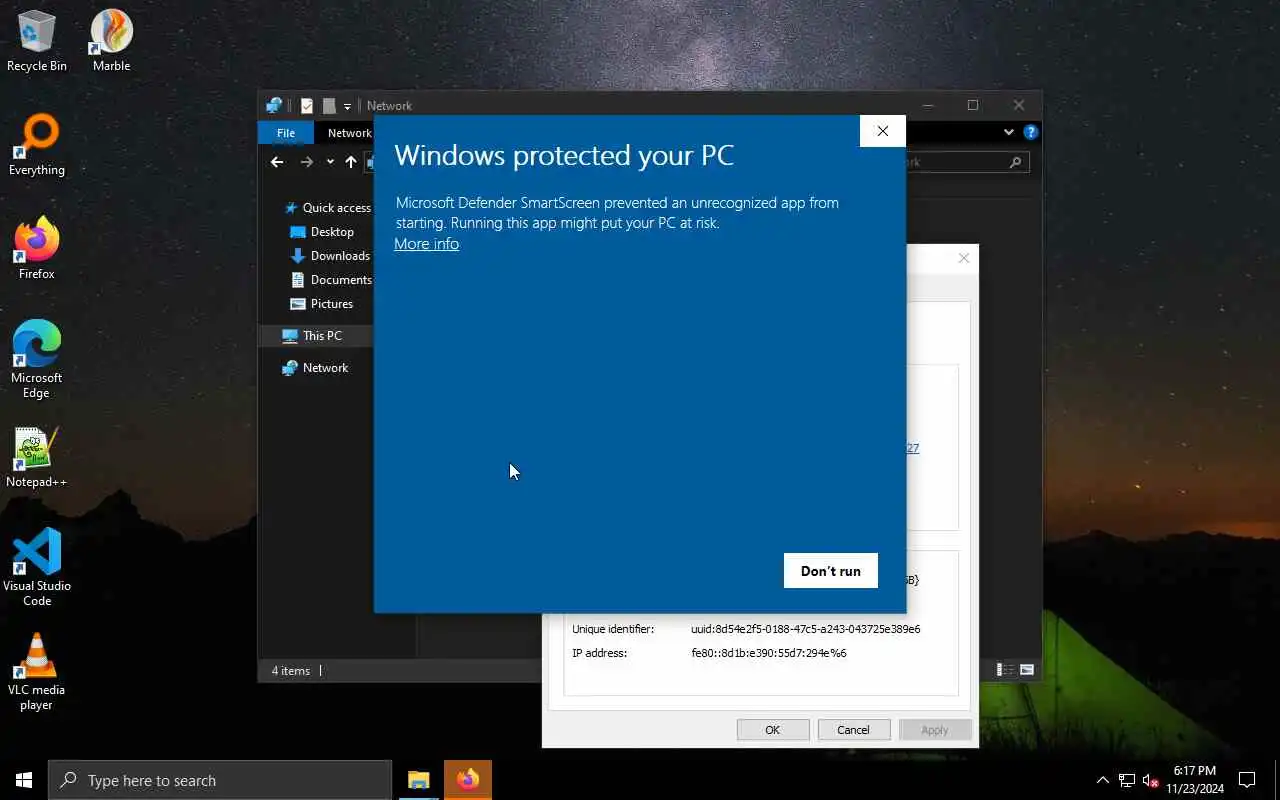Open the Action Center notifications icon
The width and height of the screenshot is (1280, 800).
pos(1247,780)
